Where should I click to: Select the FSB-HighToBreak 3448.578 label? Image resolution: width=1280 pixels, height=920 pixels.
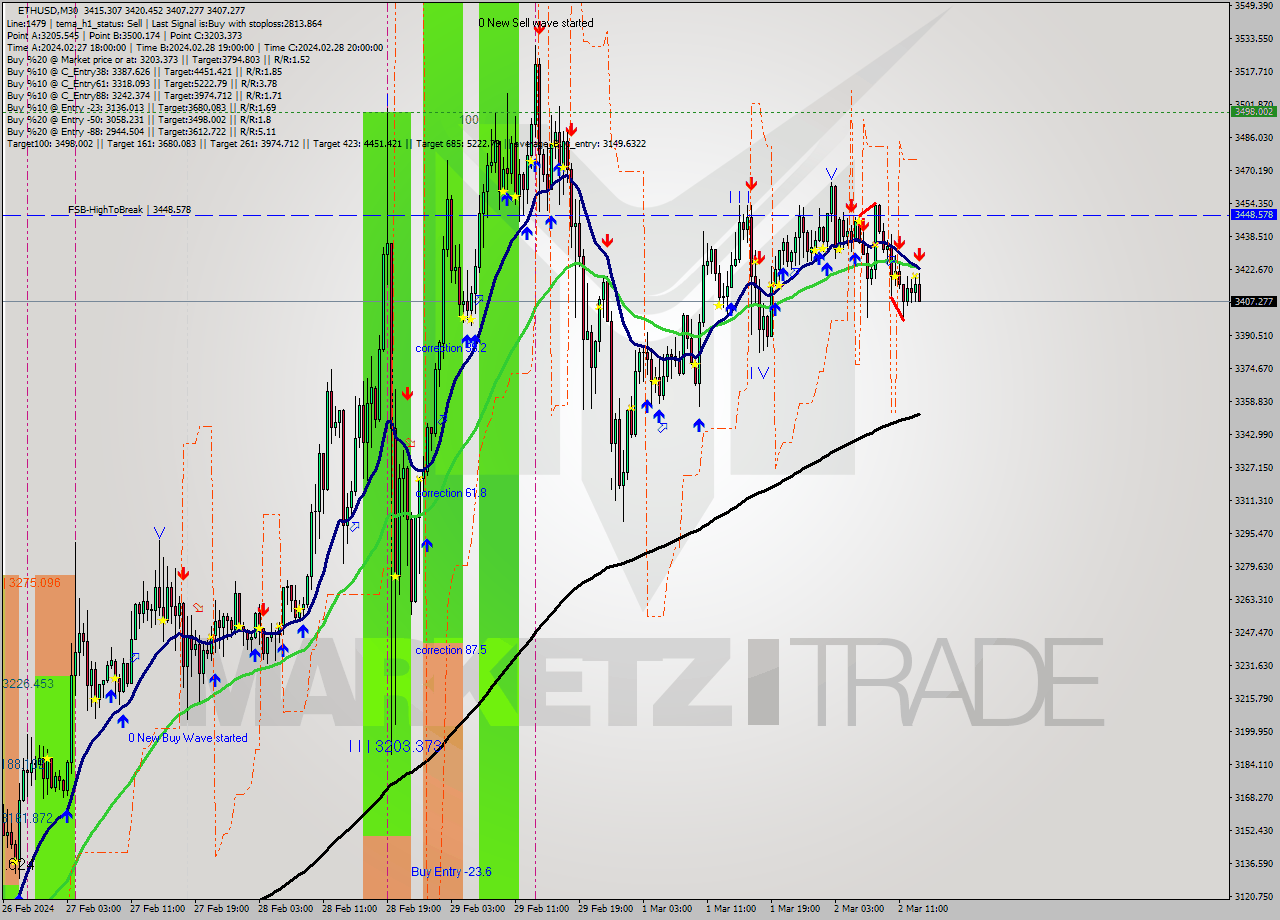129,210
